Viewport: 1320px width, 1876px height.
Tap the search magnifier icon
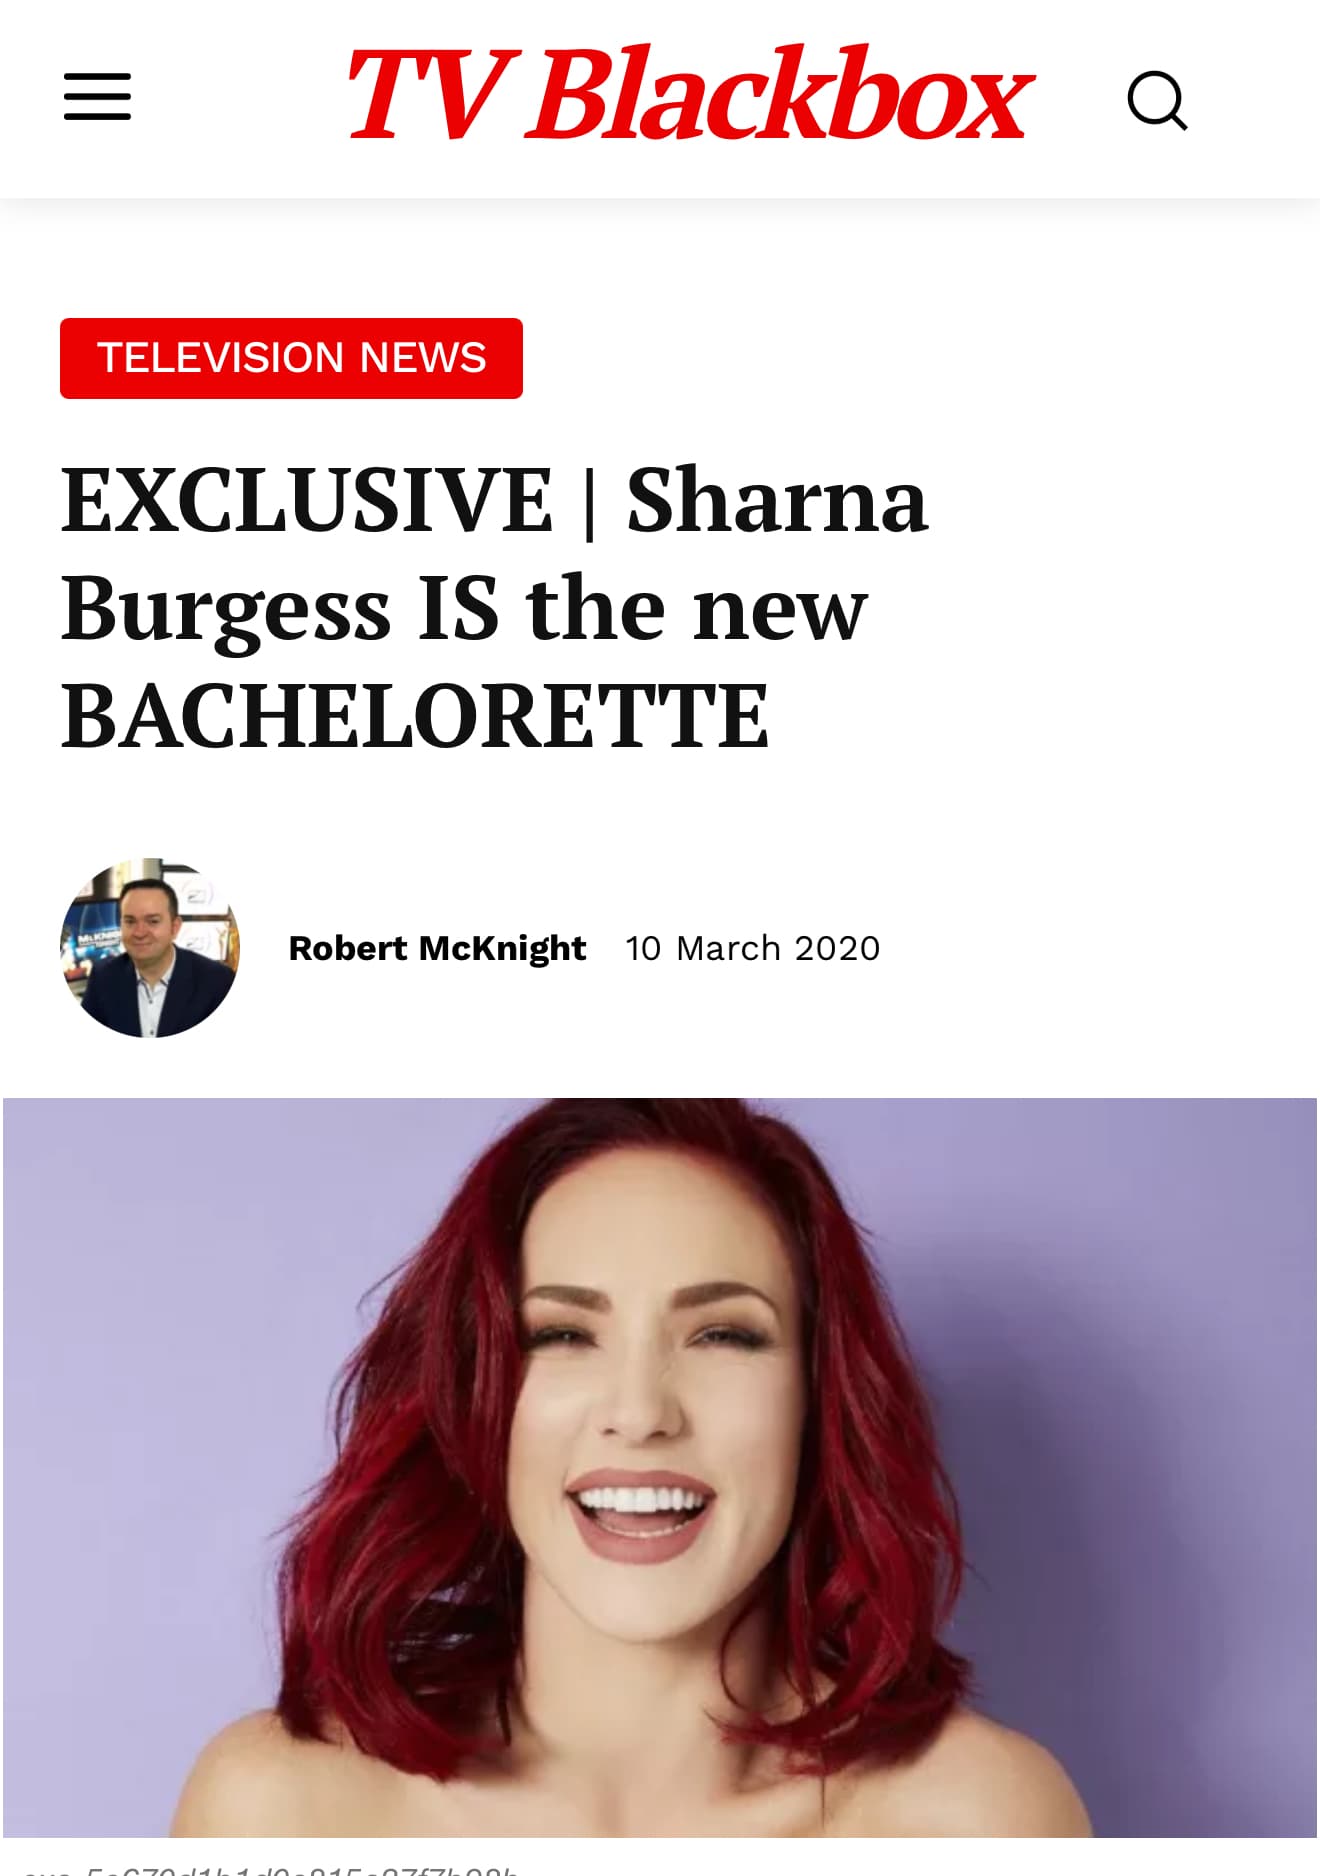pos(1157,99)
